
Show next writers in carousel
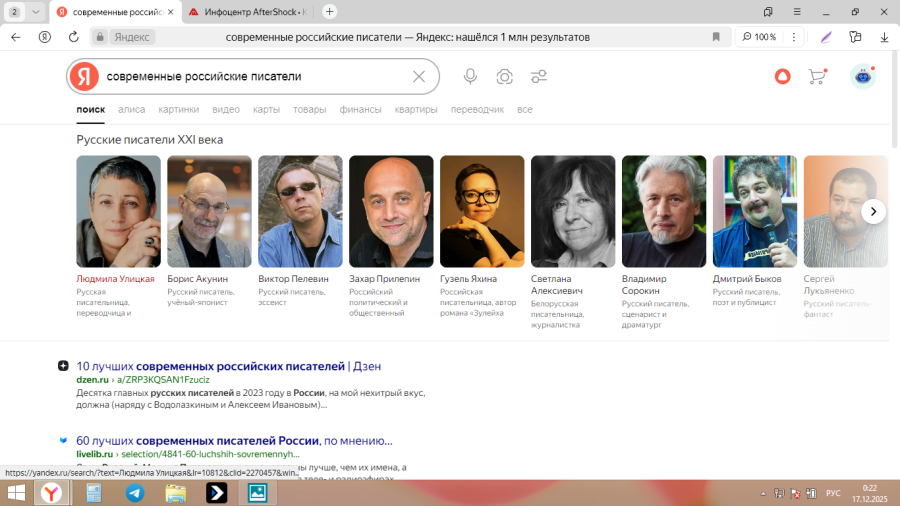(x=873, y=211)
